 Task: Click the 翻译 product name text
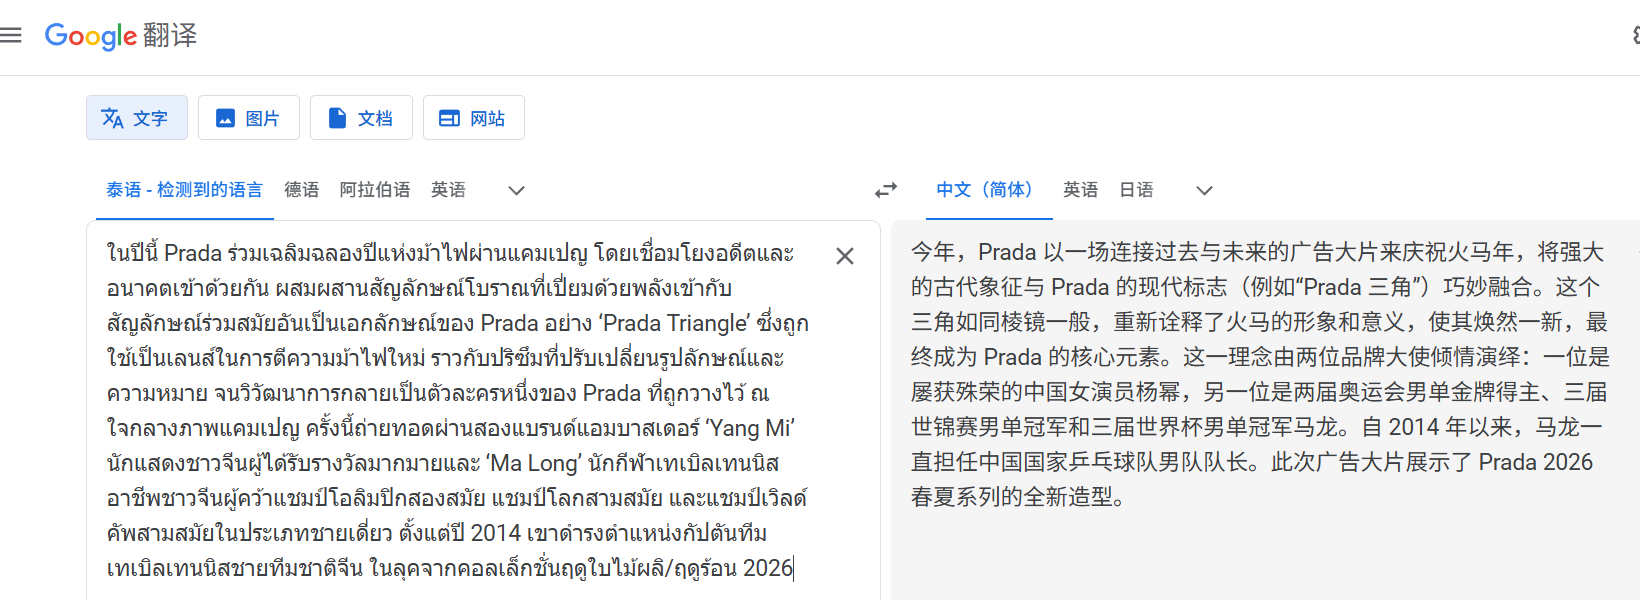click(x=170, y=36)
